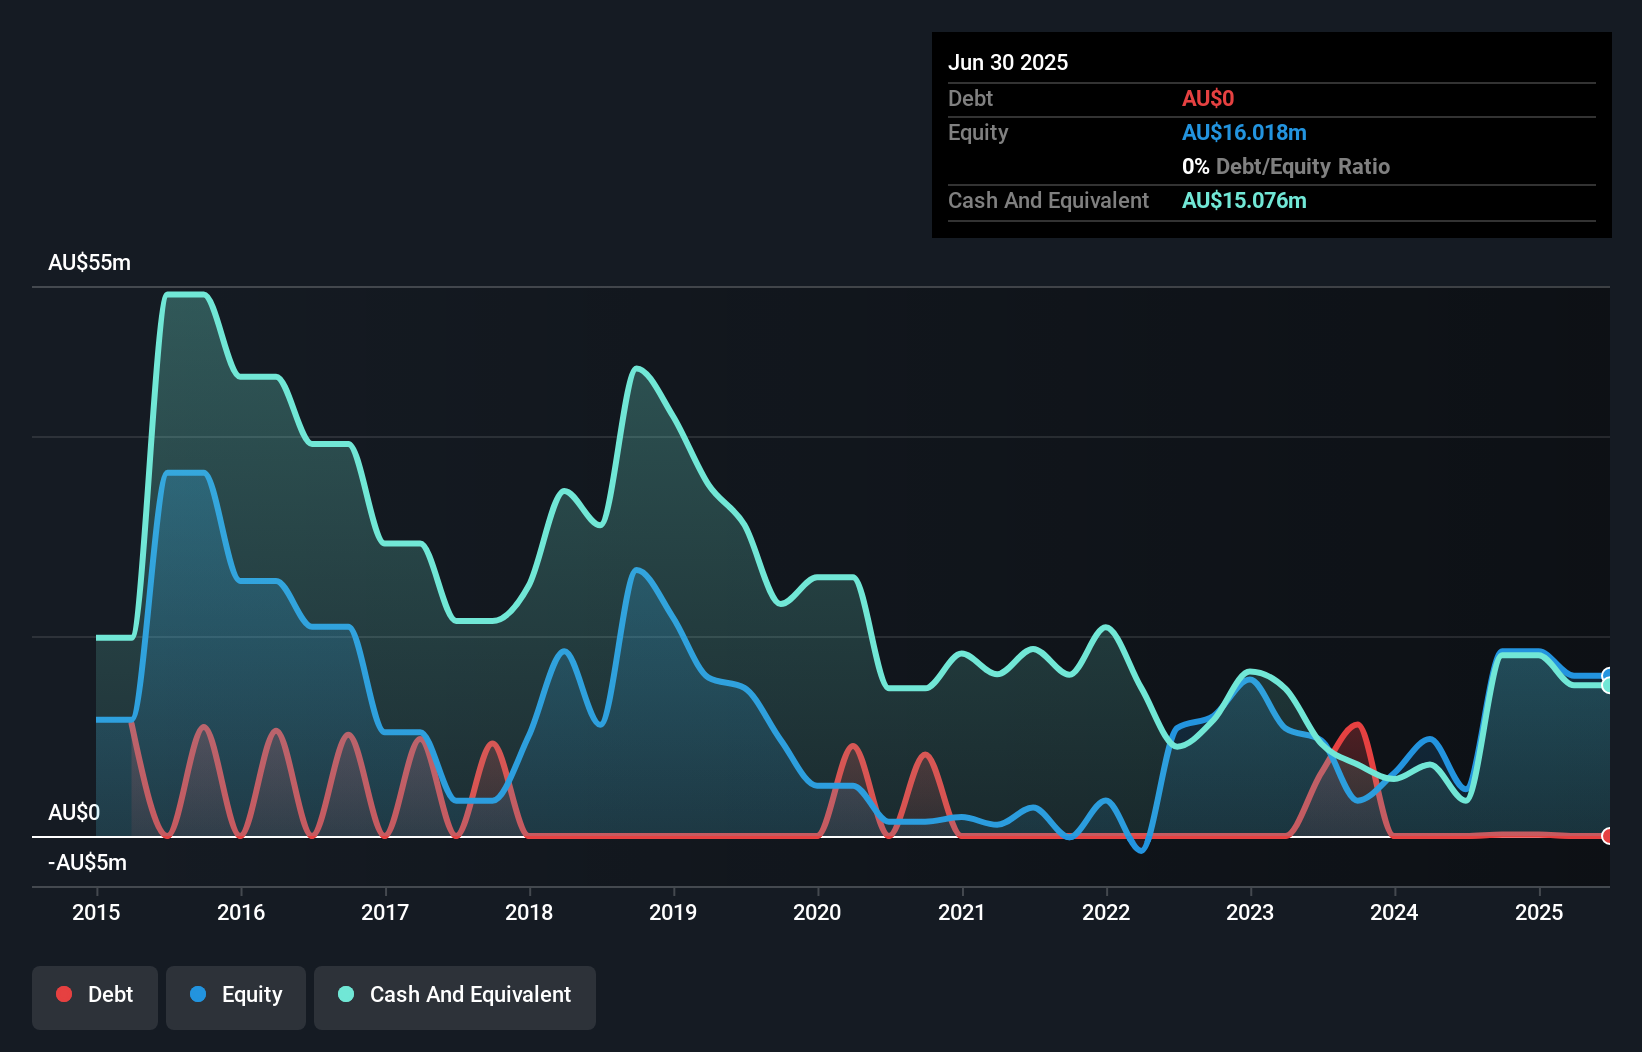
Task: Click the AU$0 zero baseline marker
Action: [75, 813]
